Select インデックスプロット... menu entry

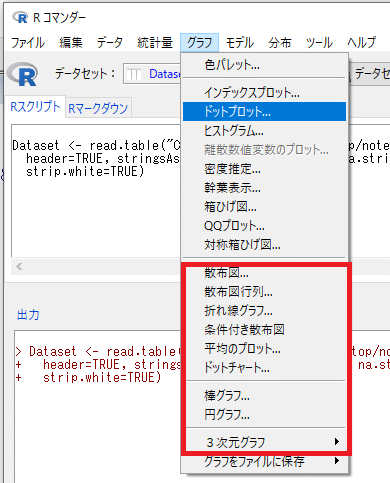(x=264, y=92)
